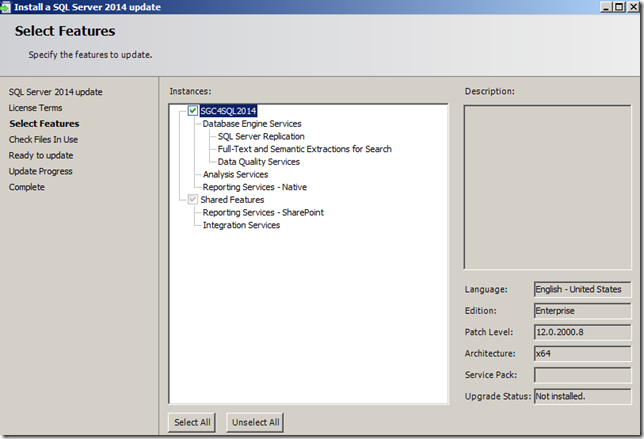The image size is (644, 439).
Task: Click the empty Service Pack field
Action: pos(582,375)
